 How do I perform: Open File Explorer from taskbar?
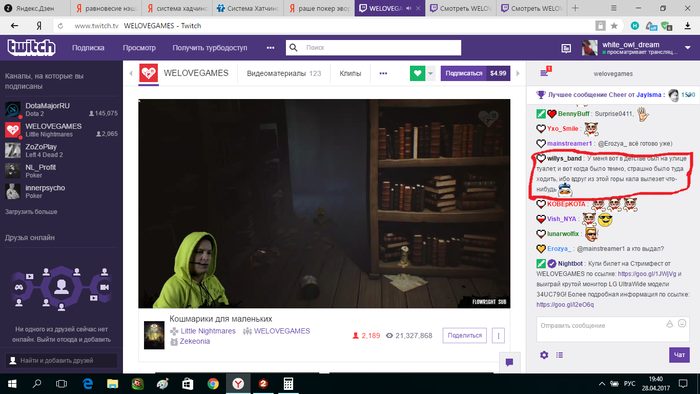(112, 383)
